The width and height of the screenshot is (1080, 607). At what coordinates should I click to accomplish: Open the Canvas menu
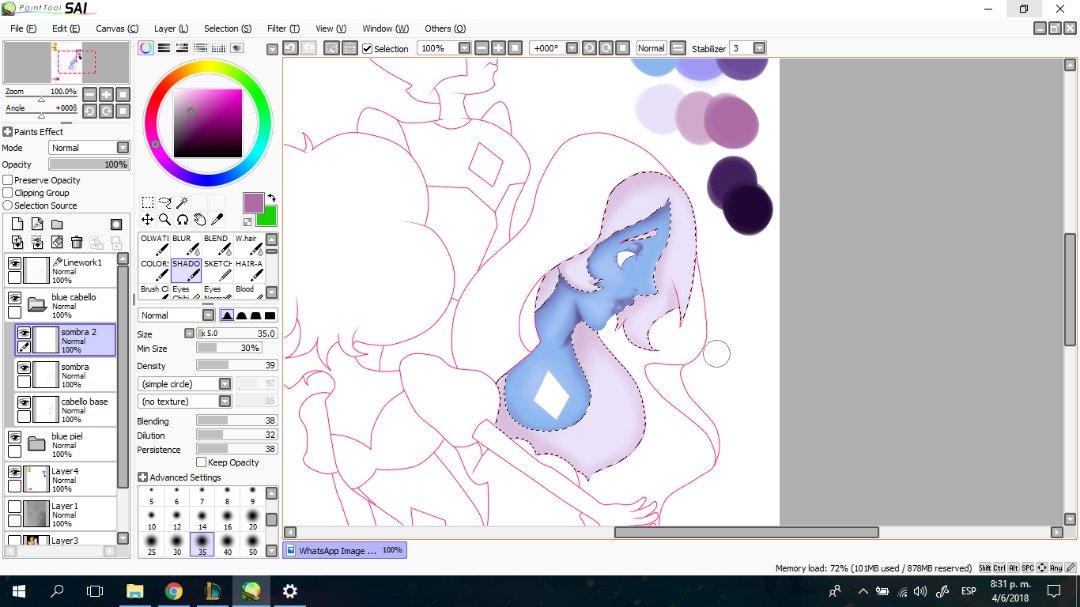(116, 28)
